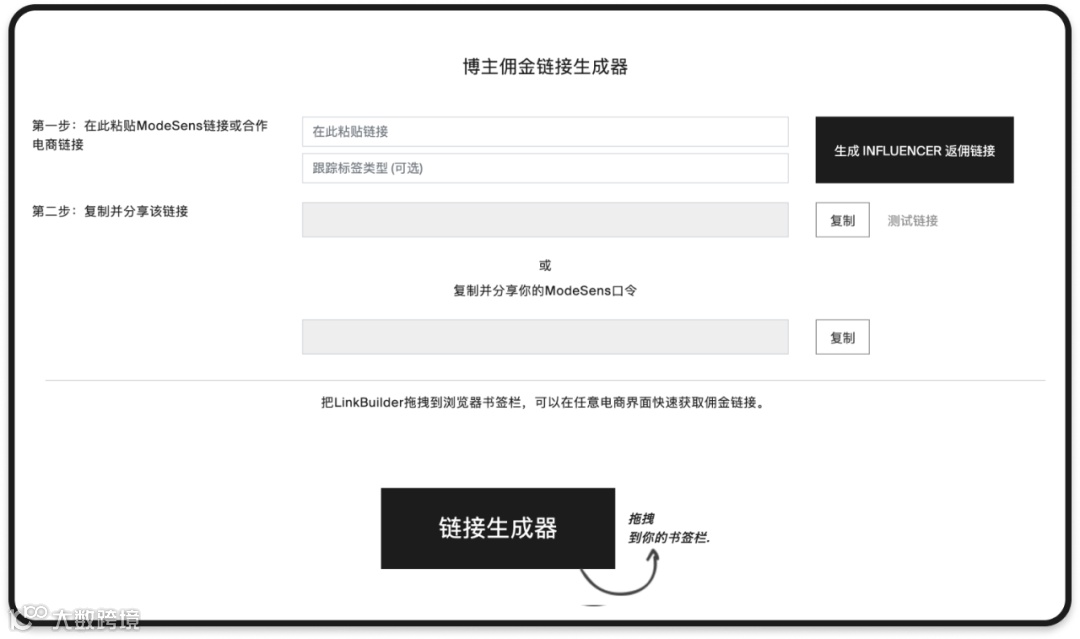
Task: Click 生成 INFLUENCER 返佣链接 button
Action: [914, 150]
